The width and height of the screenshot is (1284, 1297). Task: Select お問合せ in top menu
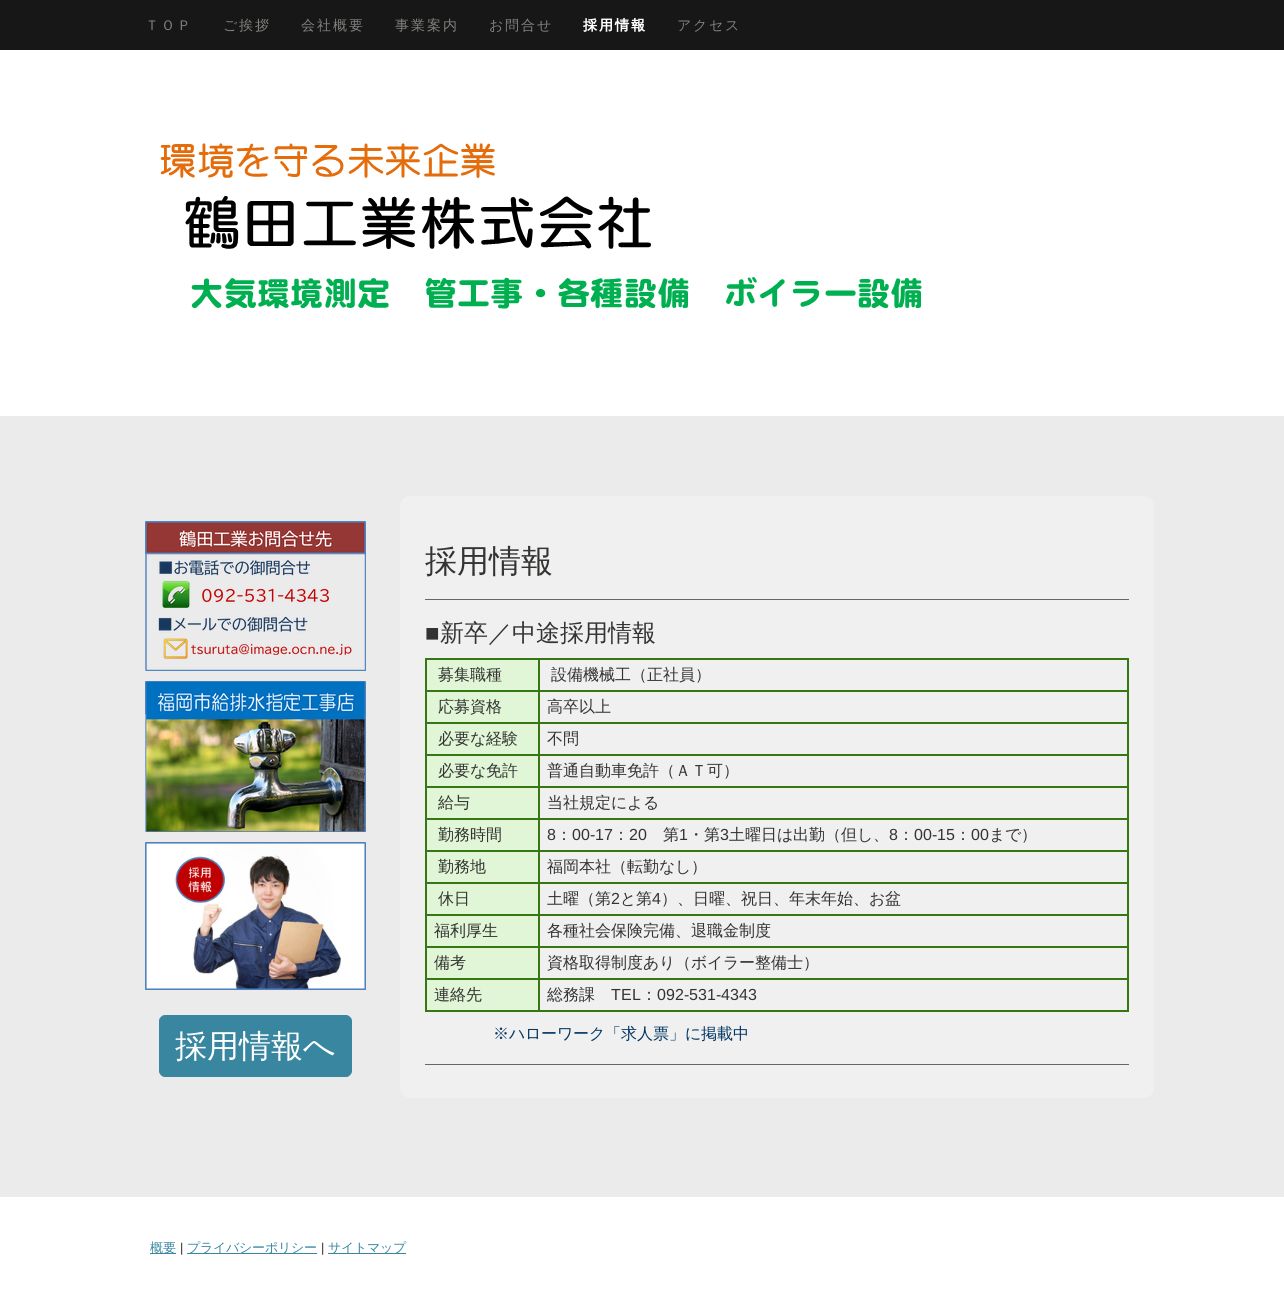click(x=520, y=25)
